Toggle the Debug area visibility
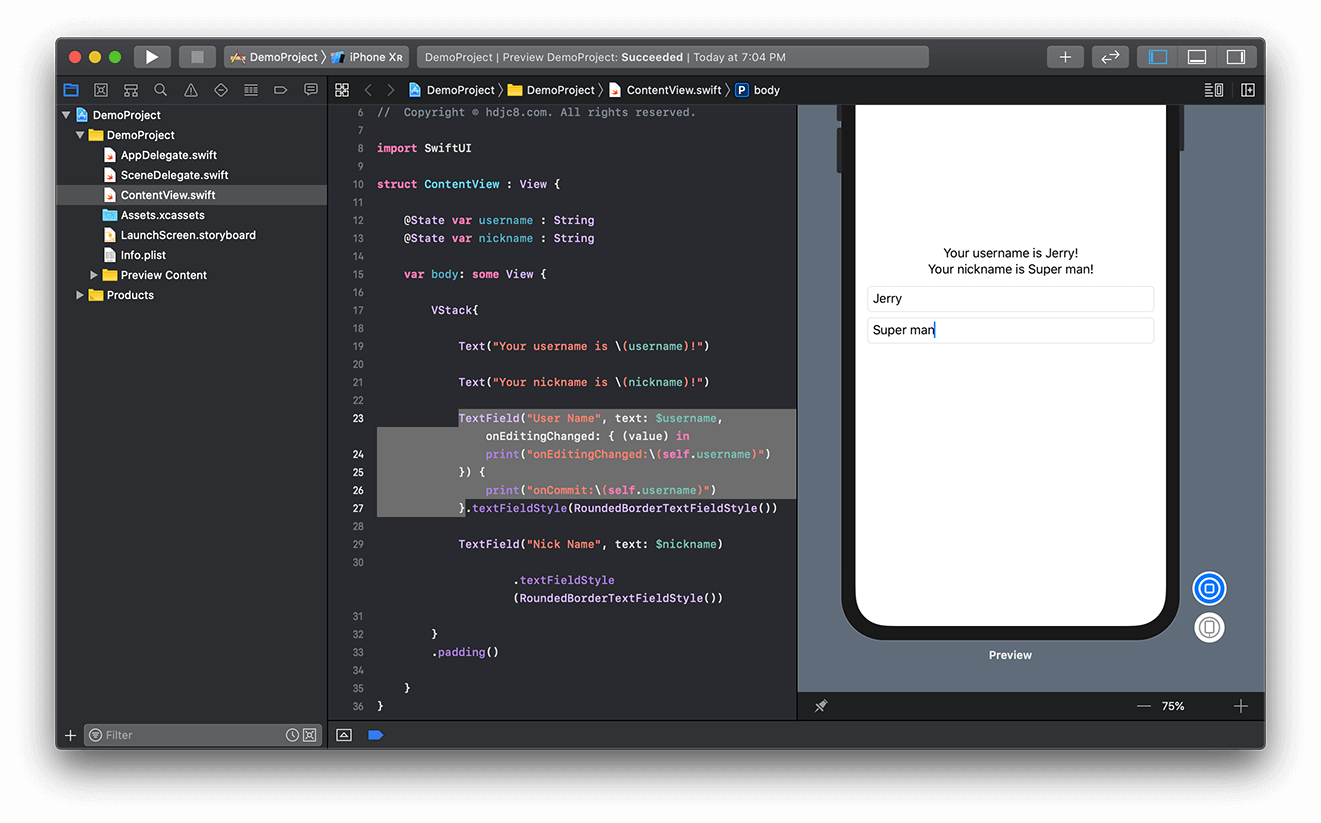This screenshot has width=1321, height=823. (1197, 57)
